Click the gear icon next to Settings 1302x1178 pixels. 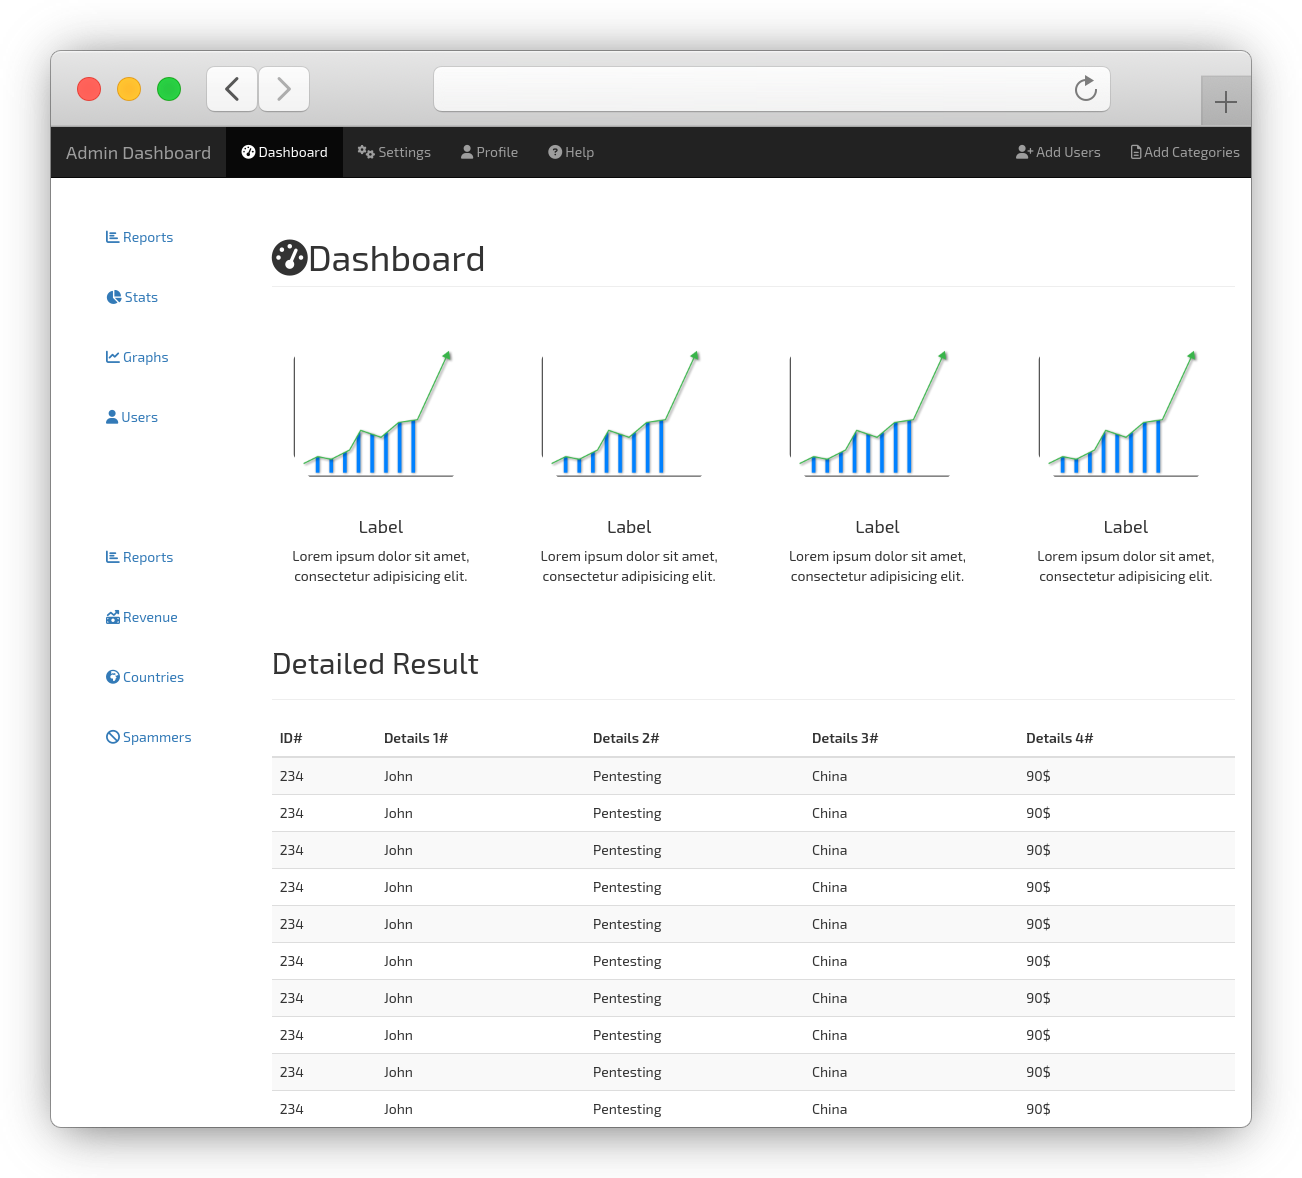(365, 151)
